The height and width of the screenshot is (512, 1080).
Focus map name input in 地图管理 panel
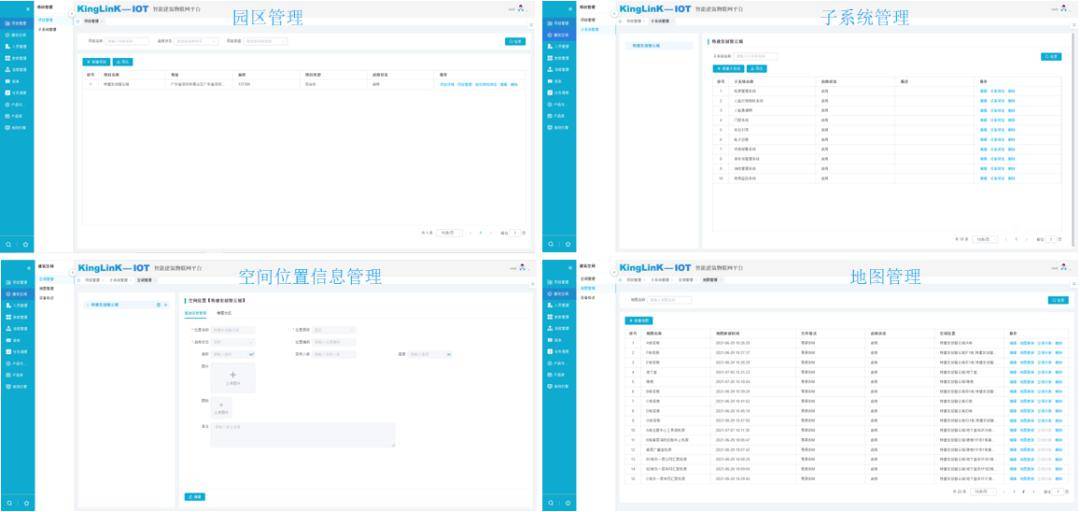(669, 300)
